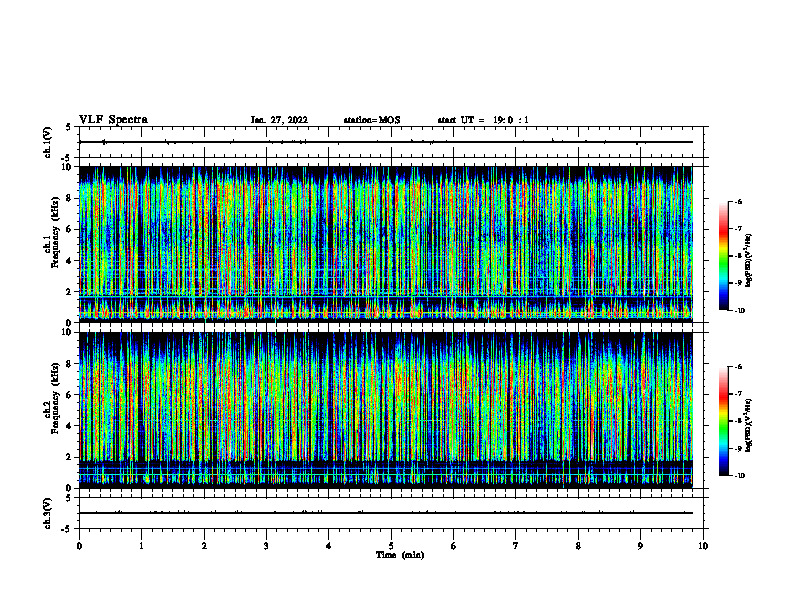Click the "-6" label on ch.1 color bar
The width and height of the screenshot is (792, 612).
[x=738, y=201]
